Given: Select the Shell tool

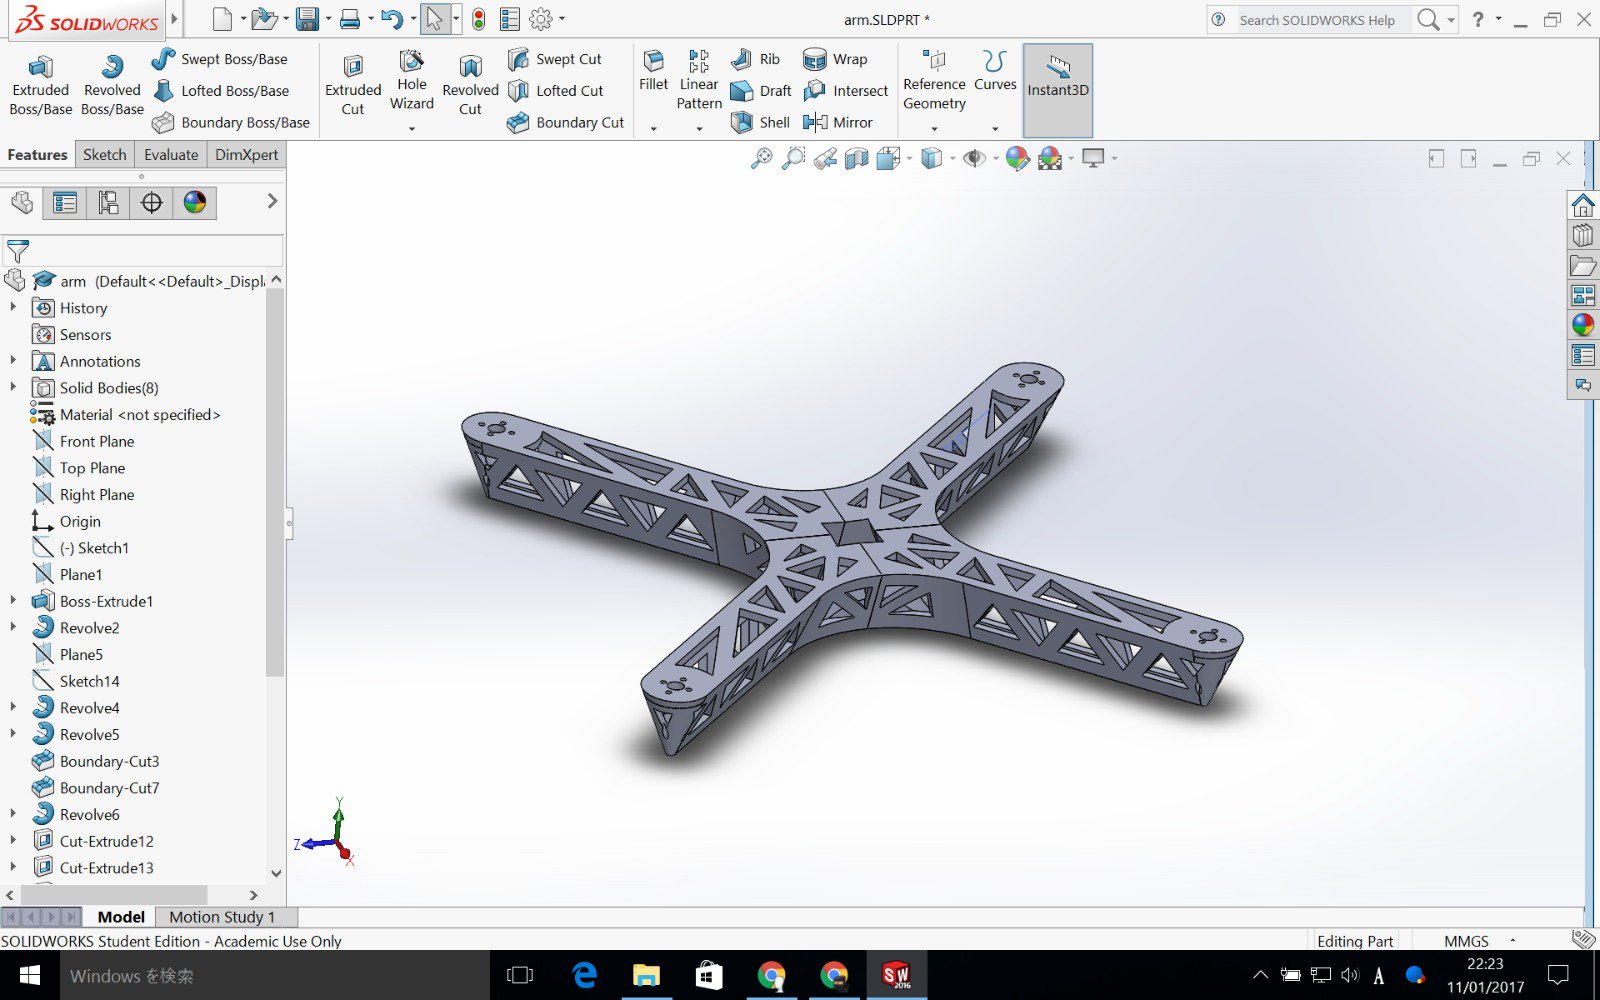Looking at the screenshot, I should coord(761,122).
